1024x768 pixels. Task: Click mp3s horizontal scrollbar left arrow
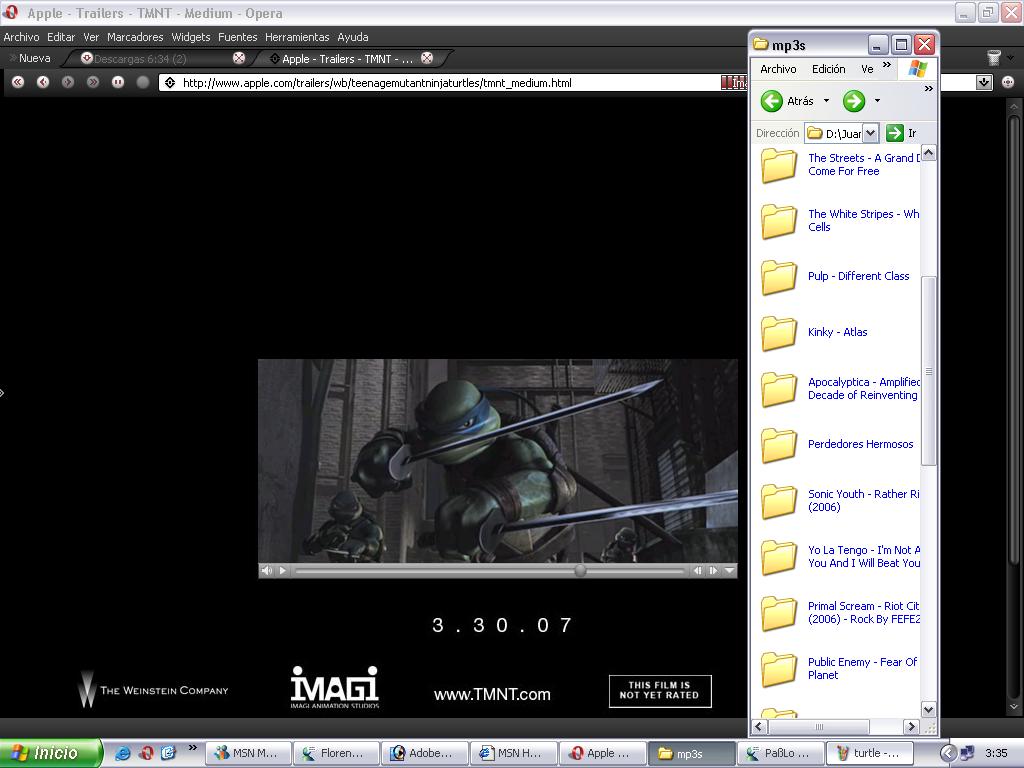pyautogui.click(x=759, y=726)
